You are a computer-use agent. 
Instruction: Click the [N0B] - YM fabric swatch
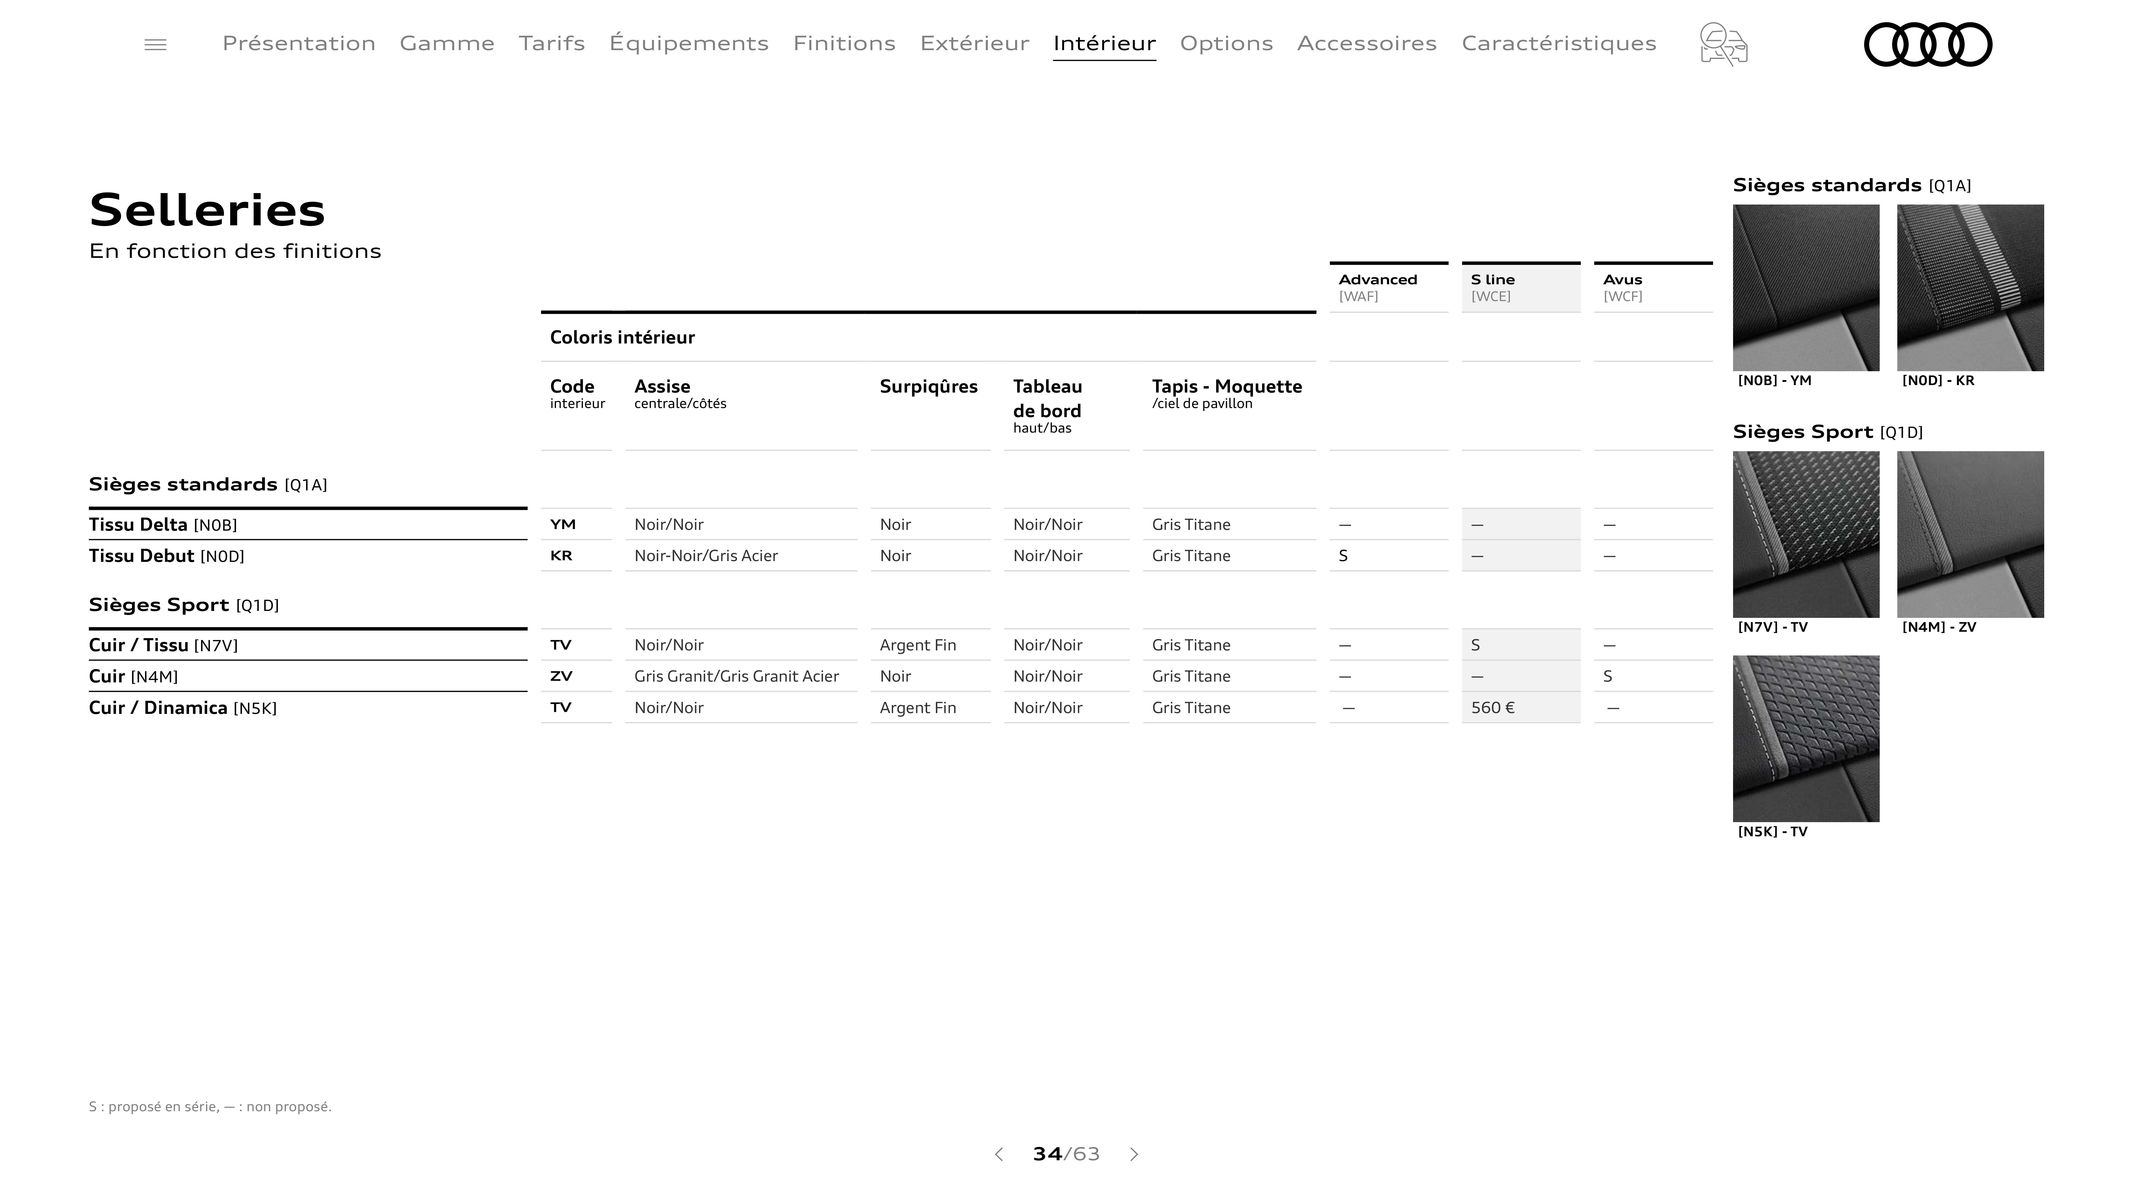coord(1806,288)
